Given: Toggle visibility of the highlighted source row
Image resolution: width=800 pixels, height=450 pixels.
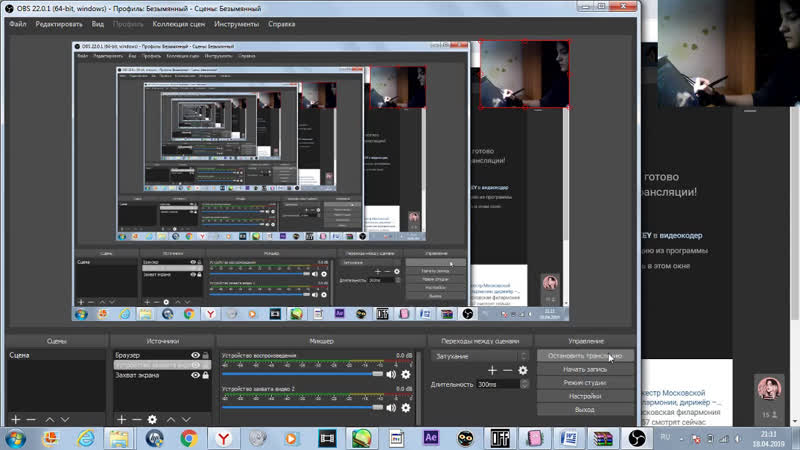Looking at the screenshot, I should click(x=195, y=365).
